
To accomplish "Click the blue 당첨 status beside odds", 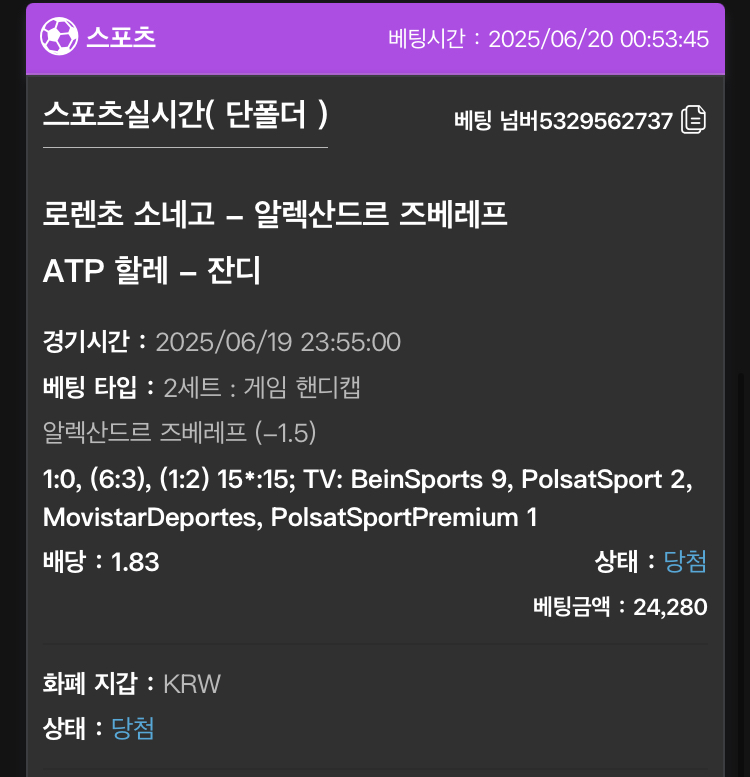I will (x=685, y=561).
